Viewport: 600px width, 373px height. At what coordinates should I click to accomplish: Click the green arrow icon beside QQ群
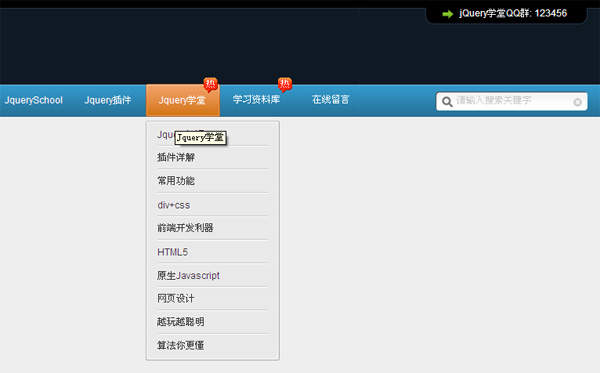[x=448, y=14]
